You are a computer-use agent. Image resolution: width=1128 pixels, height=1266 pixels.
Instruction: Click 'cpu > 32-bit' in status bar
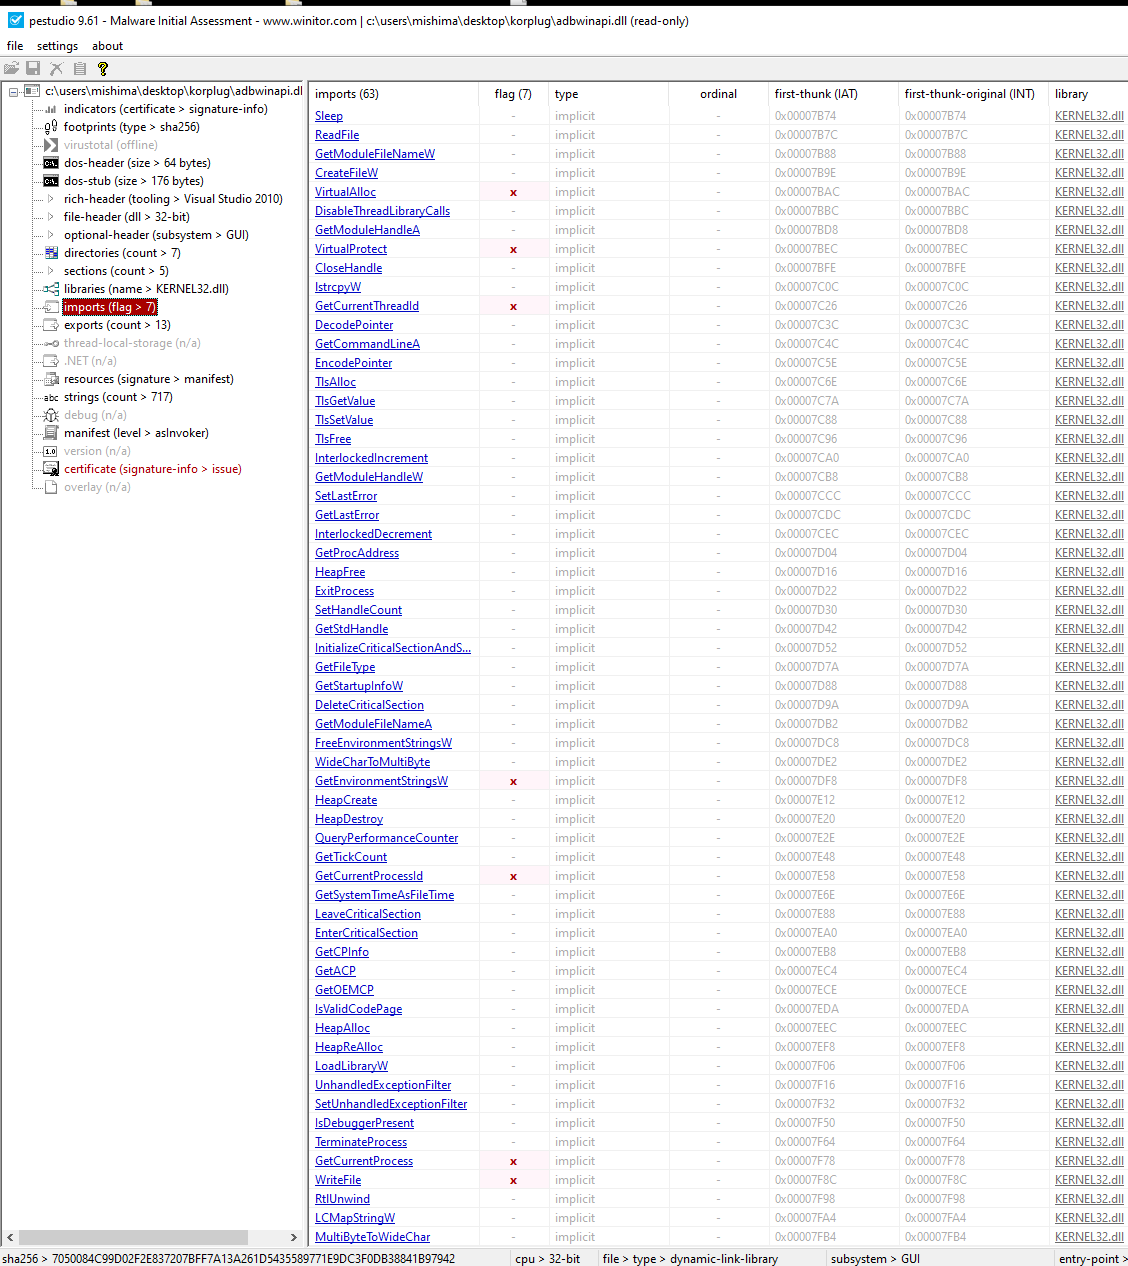coord(547,1258)
